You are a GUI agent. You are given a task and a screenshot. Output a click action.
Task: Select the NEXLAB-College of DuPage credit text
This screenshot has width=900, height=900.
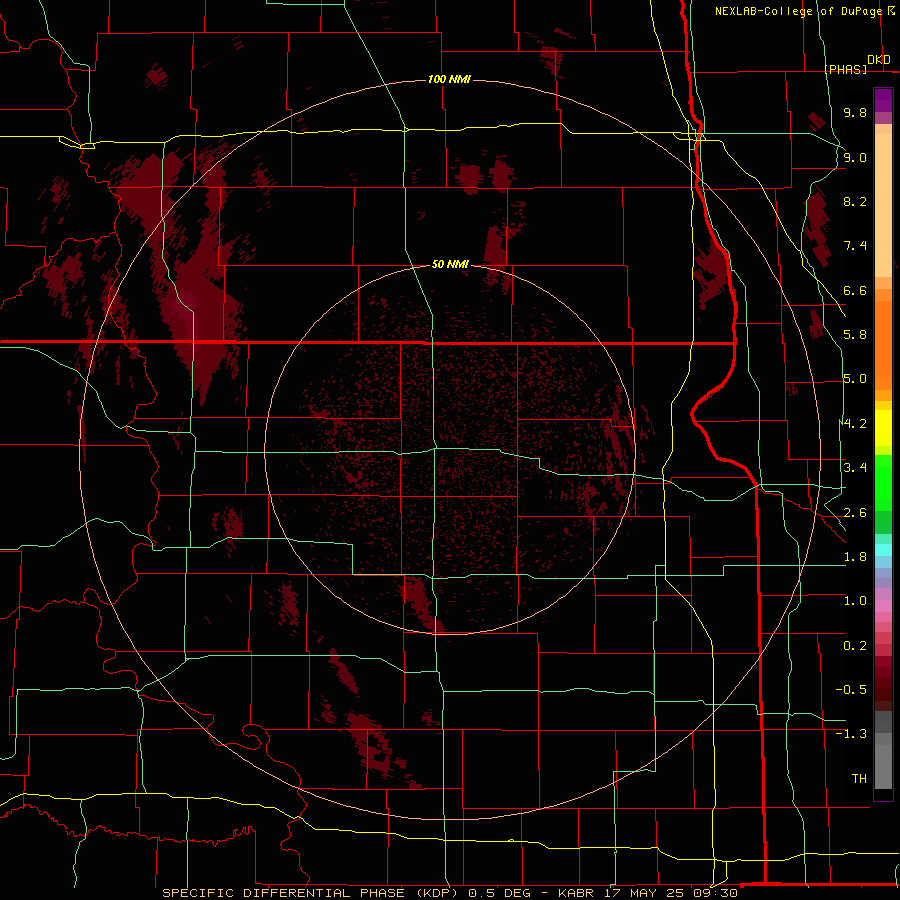click(x=798, y=11)
